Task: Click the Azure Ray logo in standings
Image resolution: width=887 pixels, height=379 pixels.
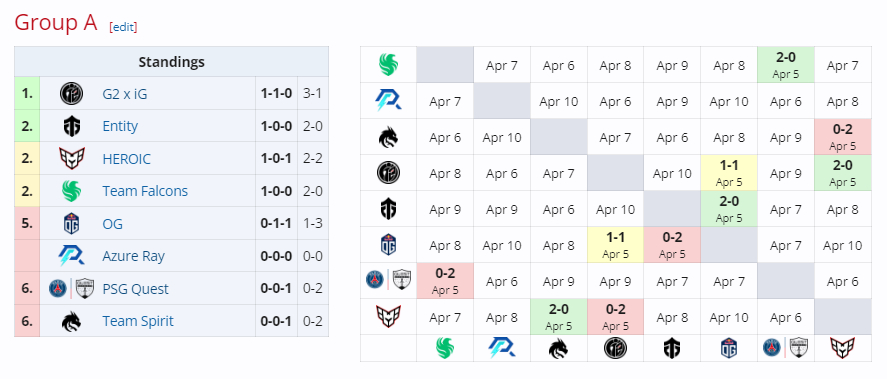Action: (x=71, y=256)
